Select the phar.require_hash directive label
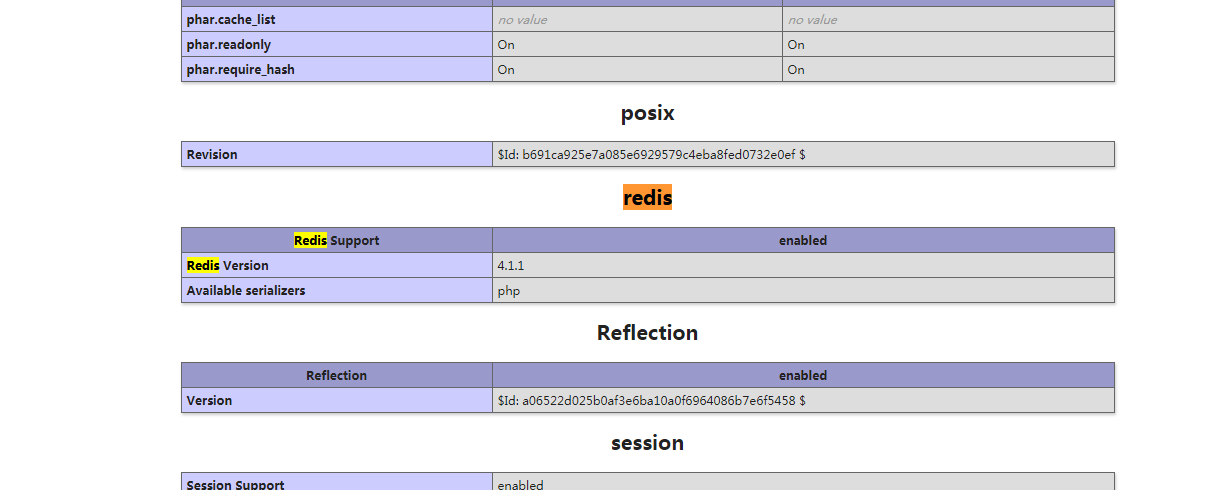This screenshot has width=1231, height=490. (x=240, y=69)
